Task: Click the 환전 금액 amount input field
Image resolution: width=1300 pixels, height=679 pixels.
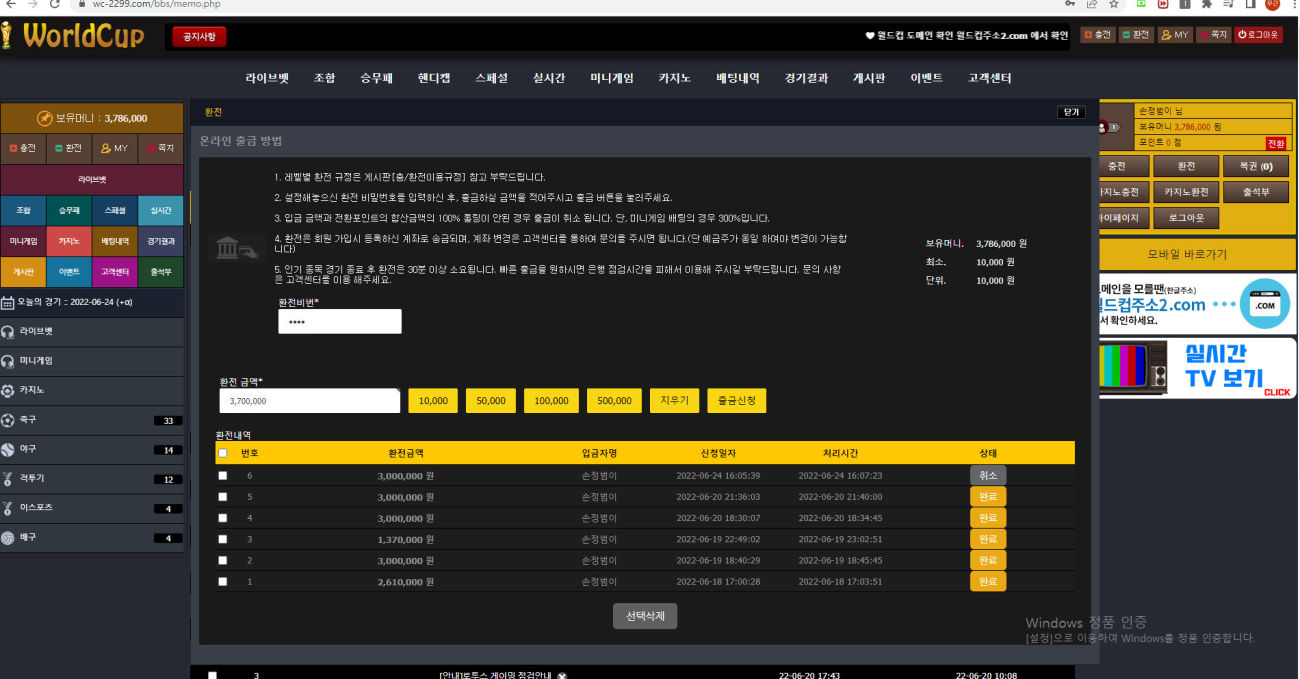Action: coord(310,401)
